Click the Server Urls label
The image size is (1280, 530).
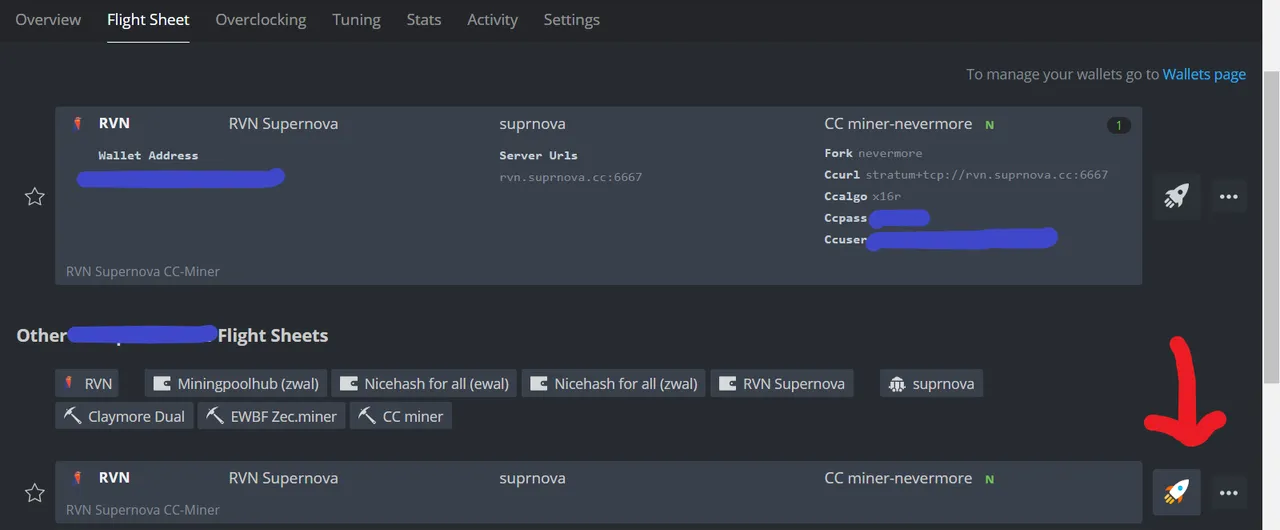pyautogui.click(x=538, y=155)
